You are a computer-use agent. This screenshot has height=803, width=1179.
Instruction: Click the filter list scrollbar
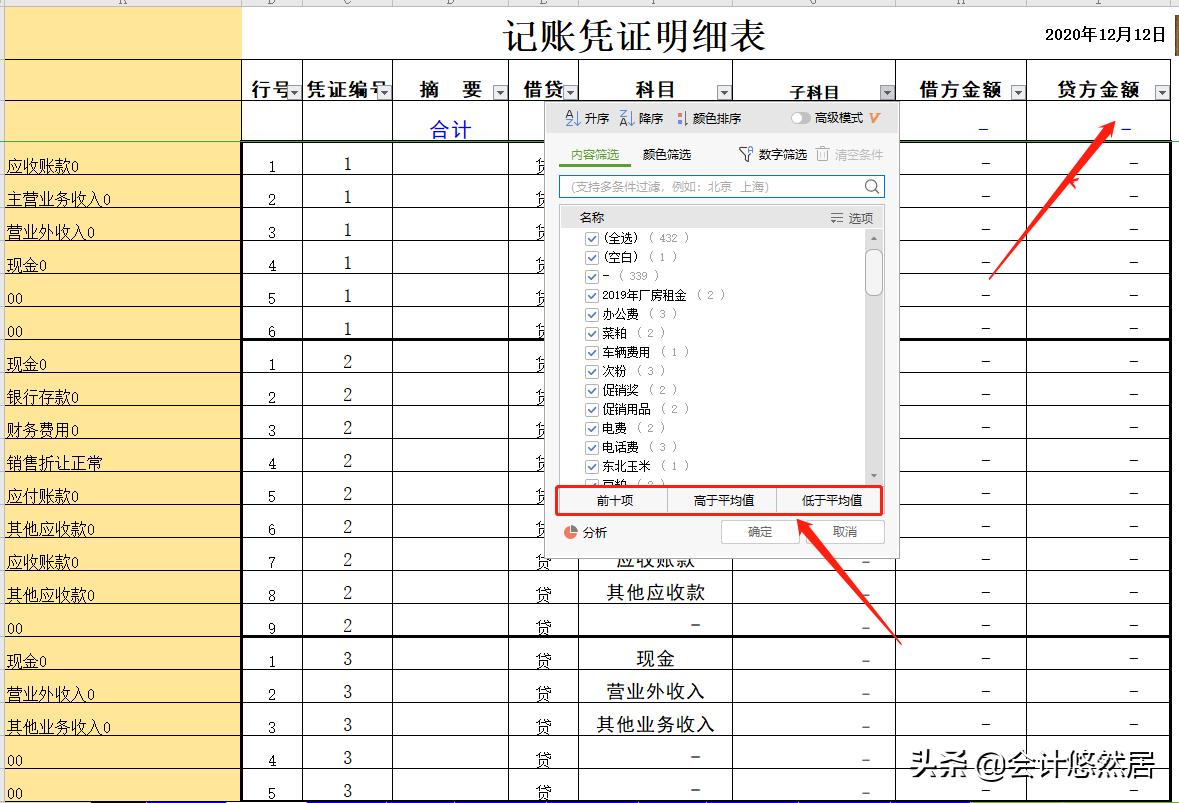point(875,270)
